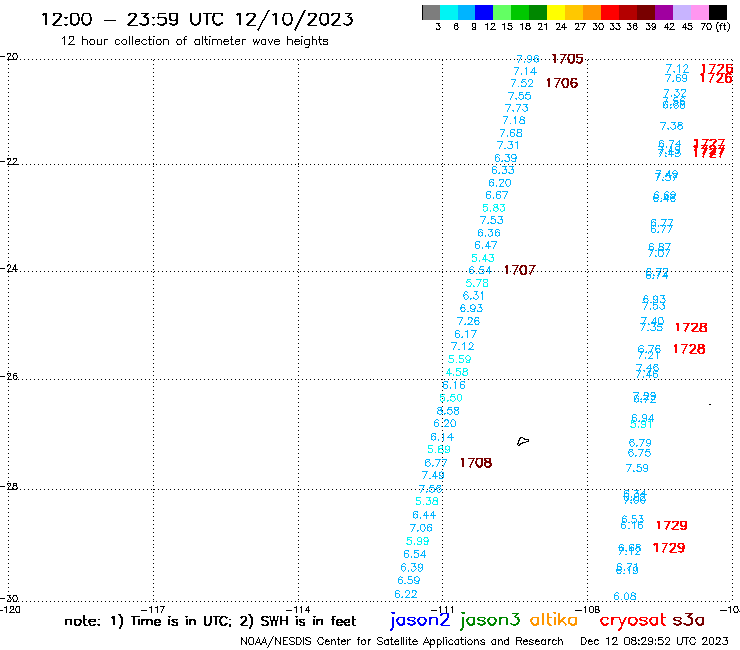Select the longitude axis label "-108"

click(x=588, y=609)
